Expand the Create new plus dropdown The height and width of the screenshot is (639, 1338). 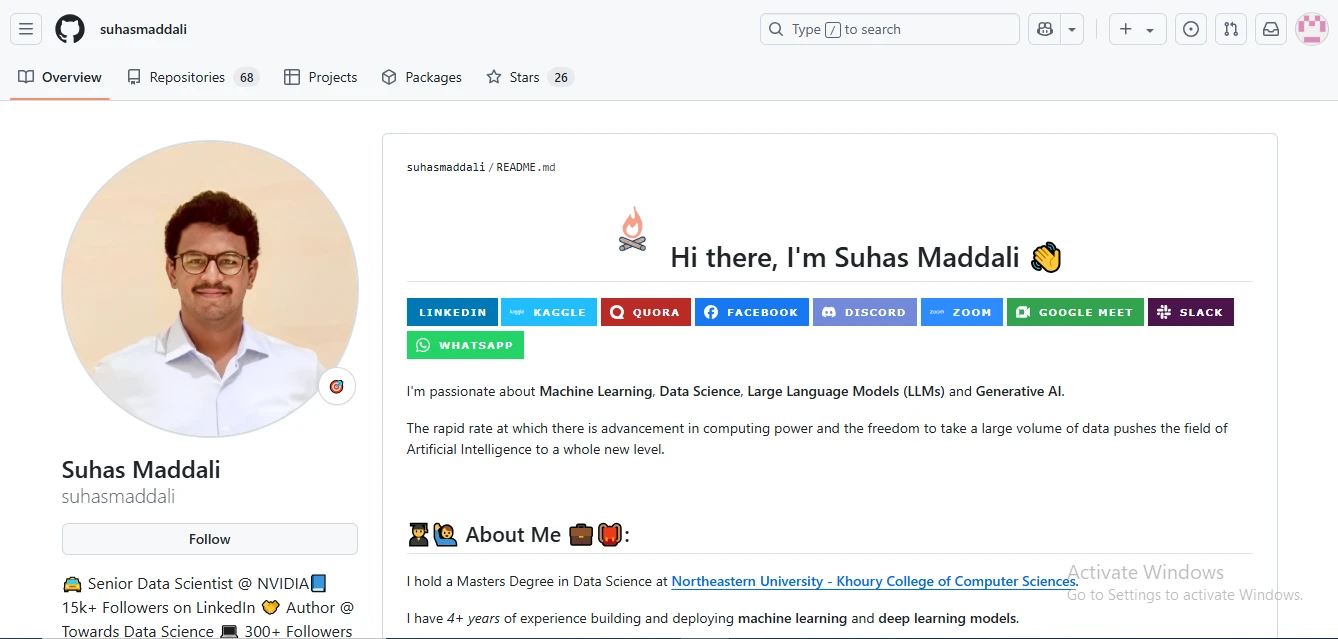[x=1137, y=29]
